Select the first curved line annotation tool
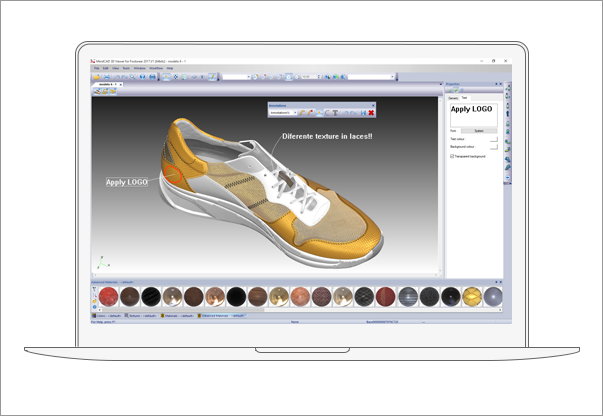Image resolution: width=603 pixels, height=416 pixels. 302,113
